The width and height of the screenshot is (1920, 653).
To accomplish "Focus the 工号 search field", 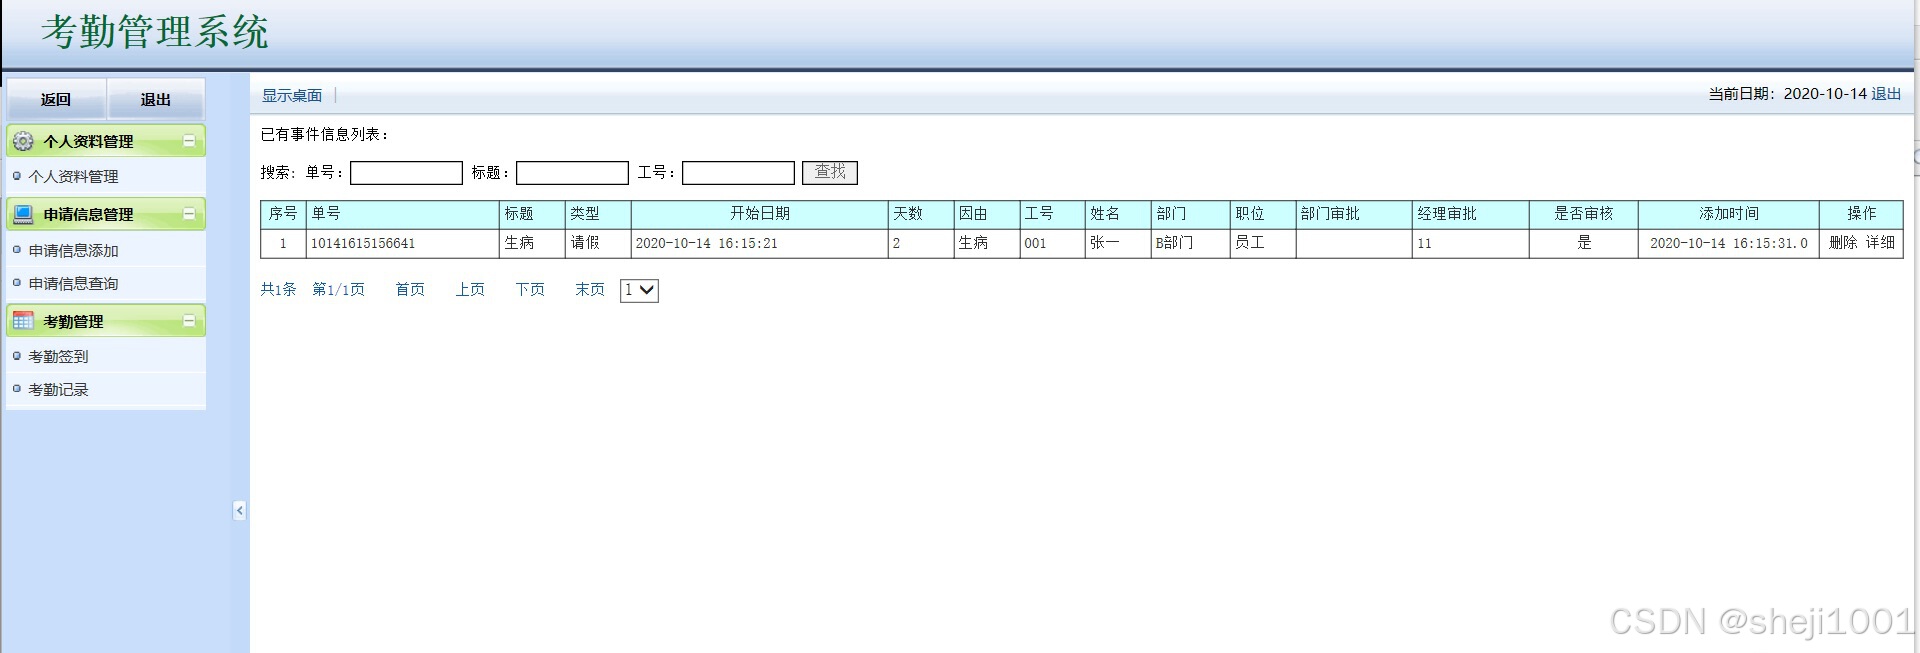I will (738, 173).
